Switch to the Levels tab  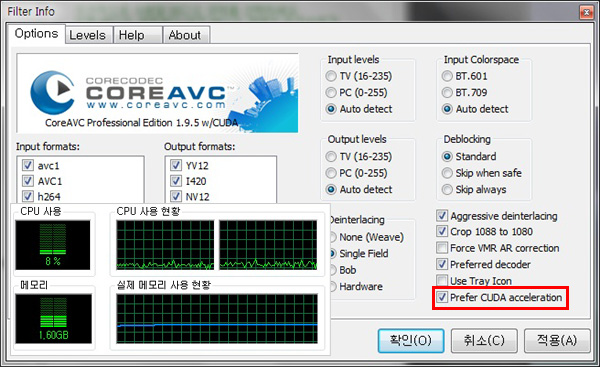(87, 35)
